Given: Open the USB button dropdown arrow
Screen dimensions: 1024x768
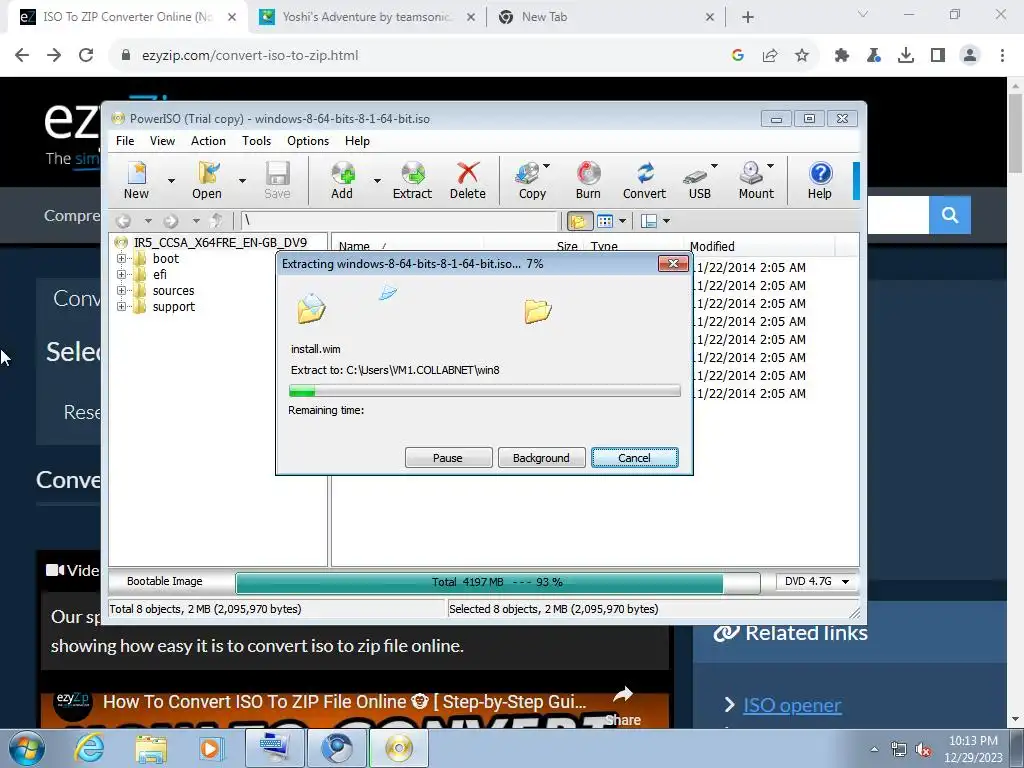Looking at the screenshot, I should (x=714, y=166).
